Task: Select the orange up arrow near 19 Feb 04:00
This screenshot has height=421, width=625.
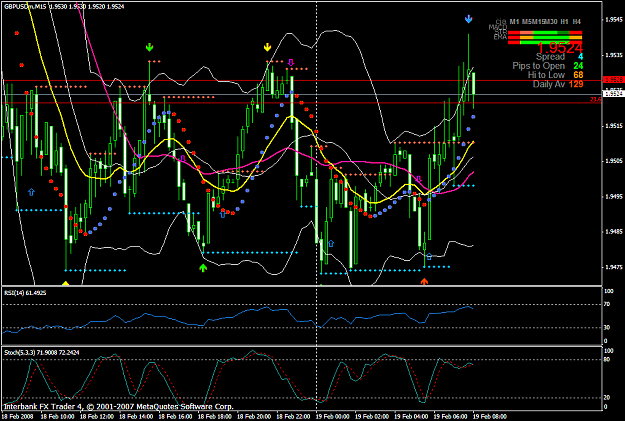Action: click(x=424, y=281)
